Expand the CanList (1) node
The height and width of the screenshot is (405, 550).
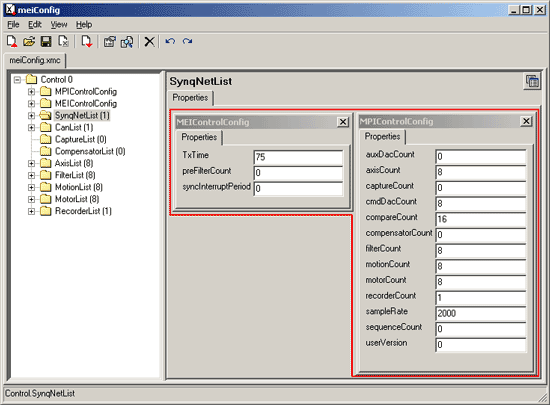31,127
